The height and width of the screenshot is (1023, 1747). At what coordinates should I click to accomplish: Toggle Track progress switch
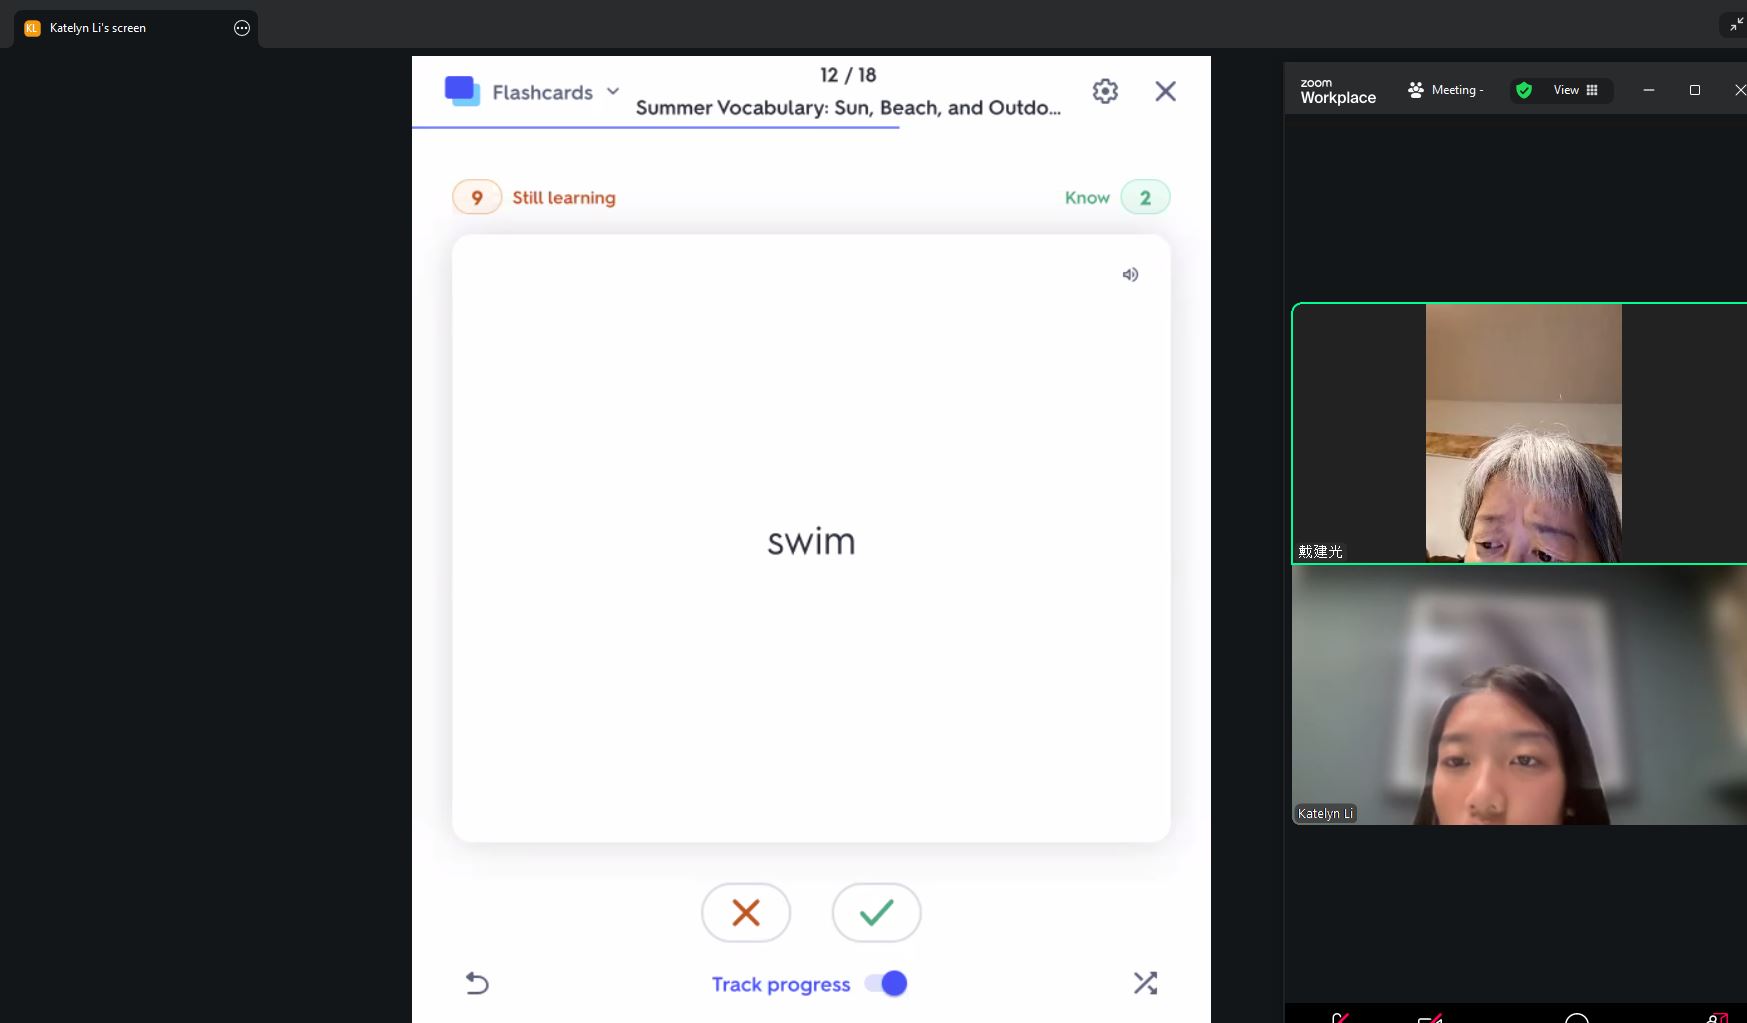click(x=886, y=984)
